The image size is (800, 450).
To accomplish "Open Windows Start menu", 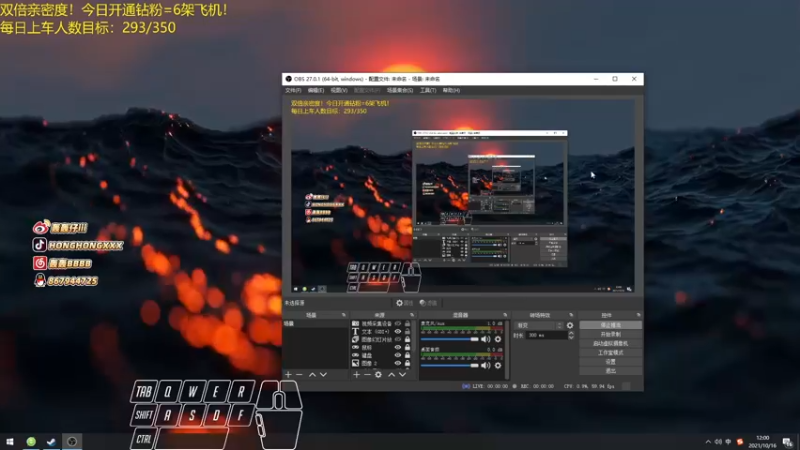I will click(x=10, y=441).
